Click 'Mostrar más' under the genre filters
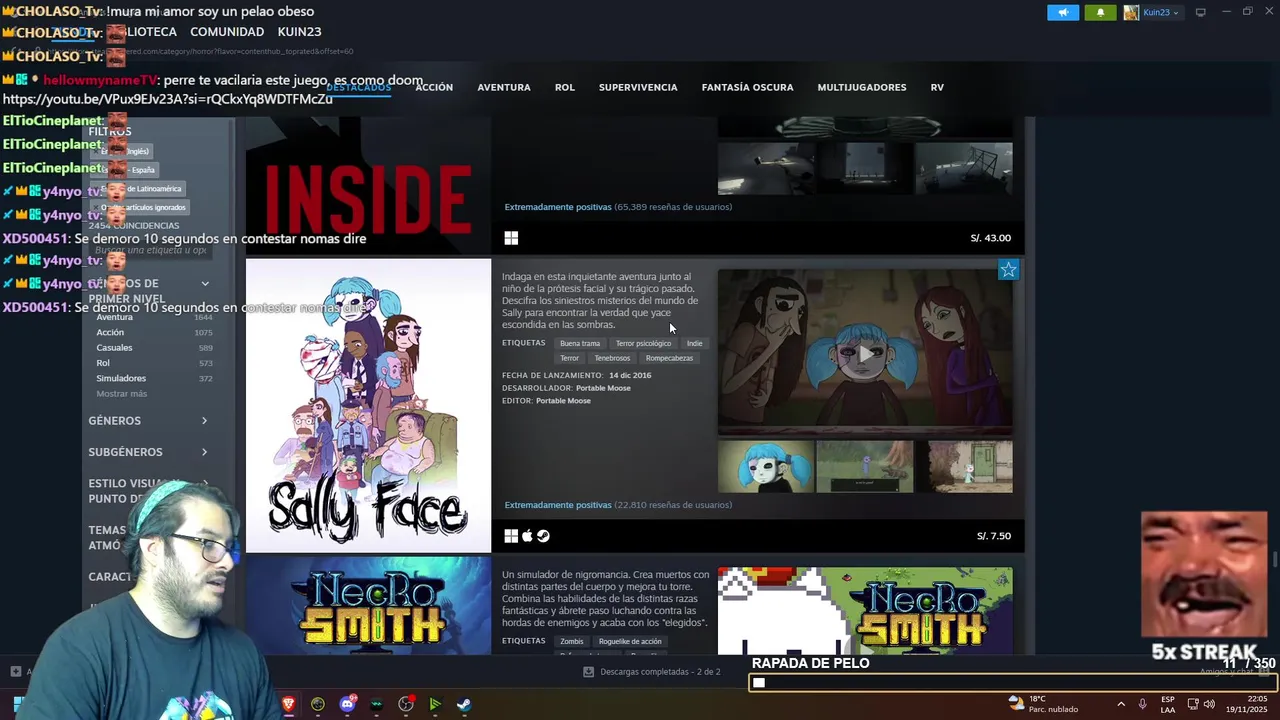1280x720 pixels. pyautogui.click(x=121, y=394)
